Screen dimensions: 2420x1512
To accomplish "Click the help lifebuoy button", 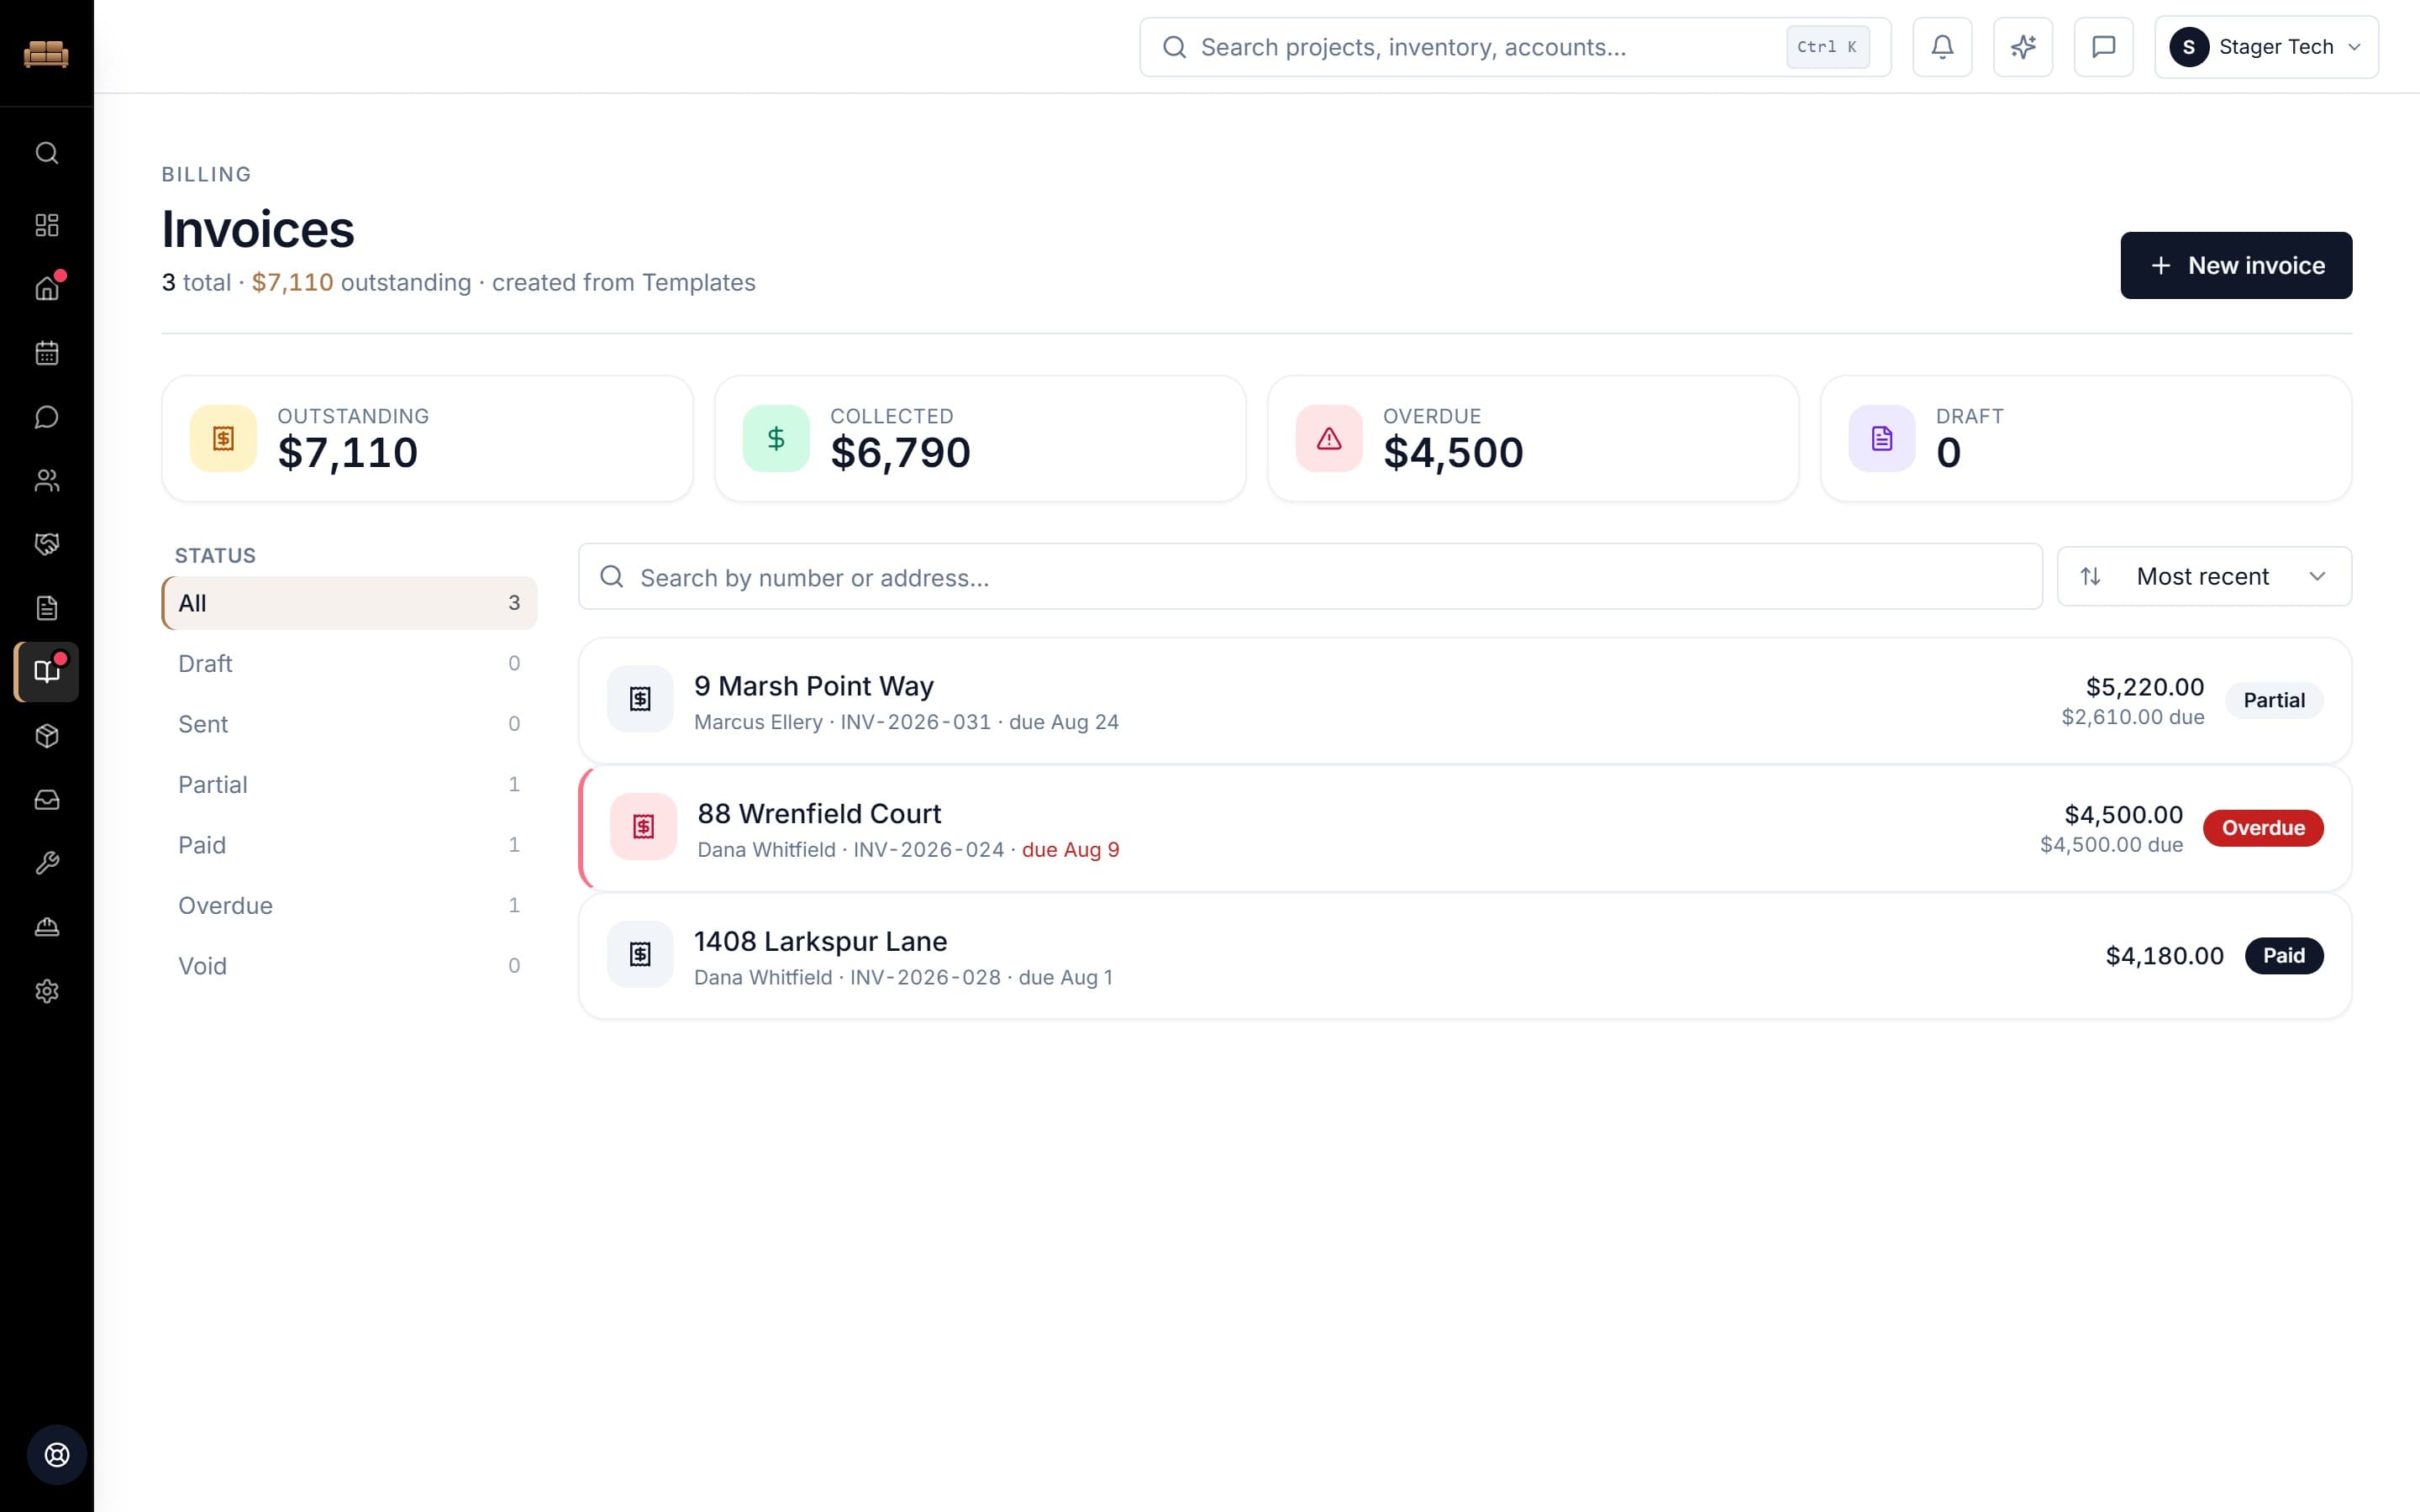I will (57, 1454).
